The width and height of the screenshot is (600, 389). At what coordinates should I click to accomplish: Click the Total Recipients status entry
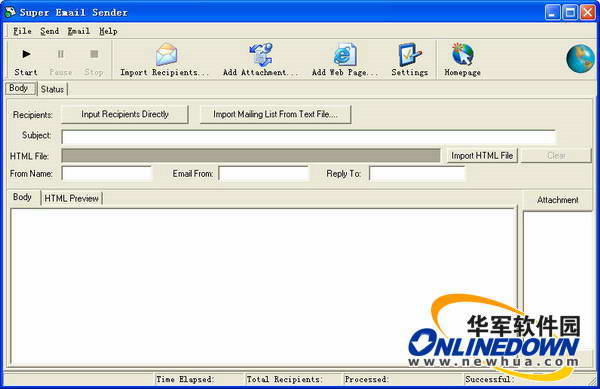click(285, 379)
